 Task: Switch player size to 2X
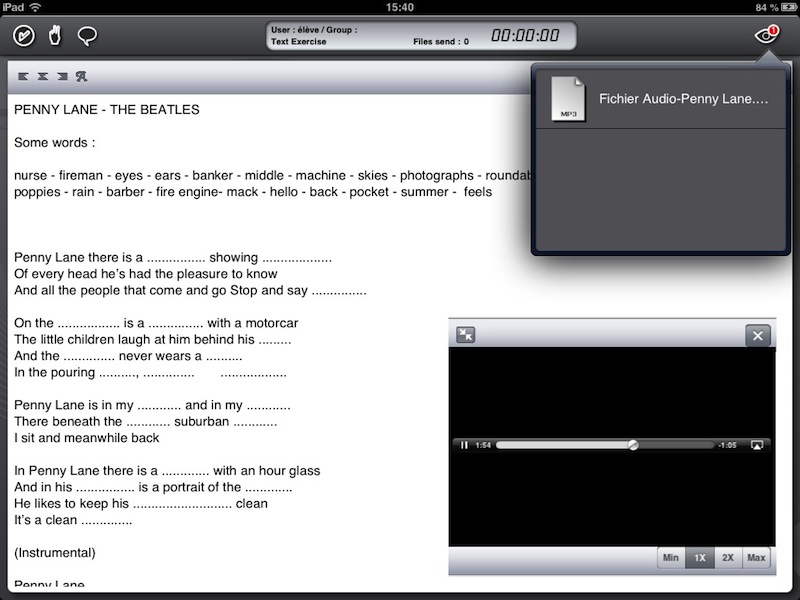(728, 558)
